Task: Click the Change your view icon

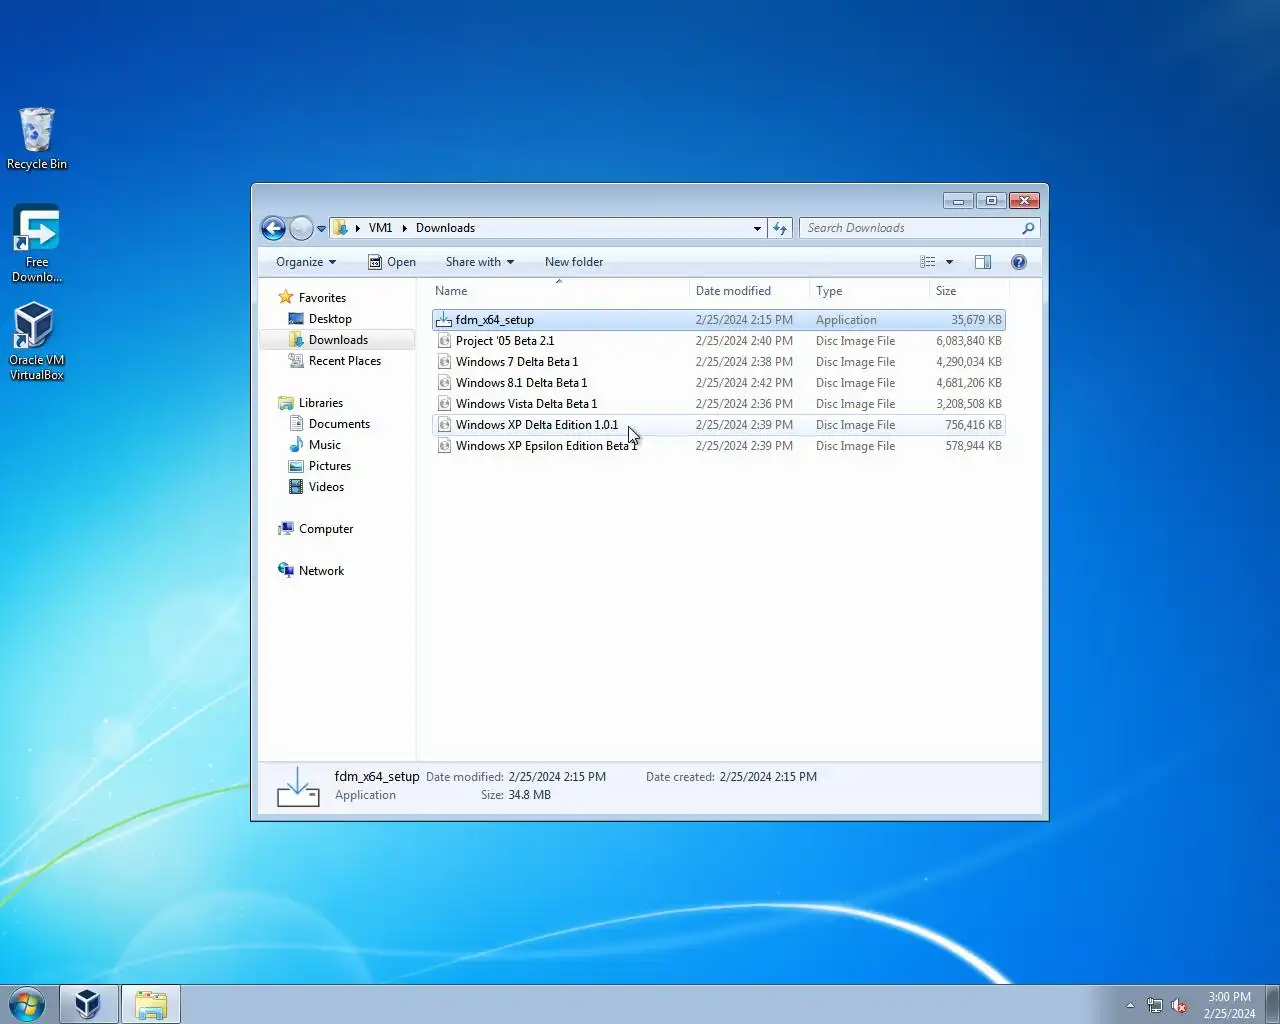Action: pos(928,262)
